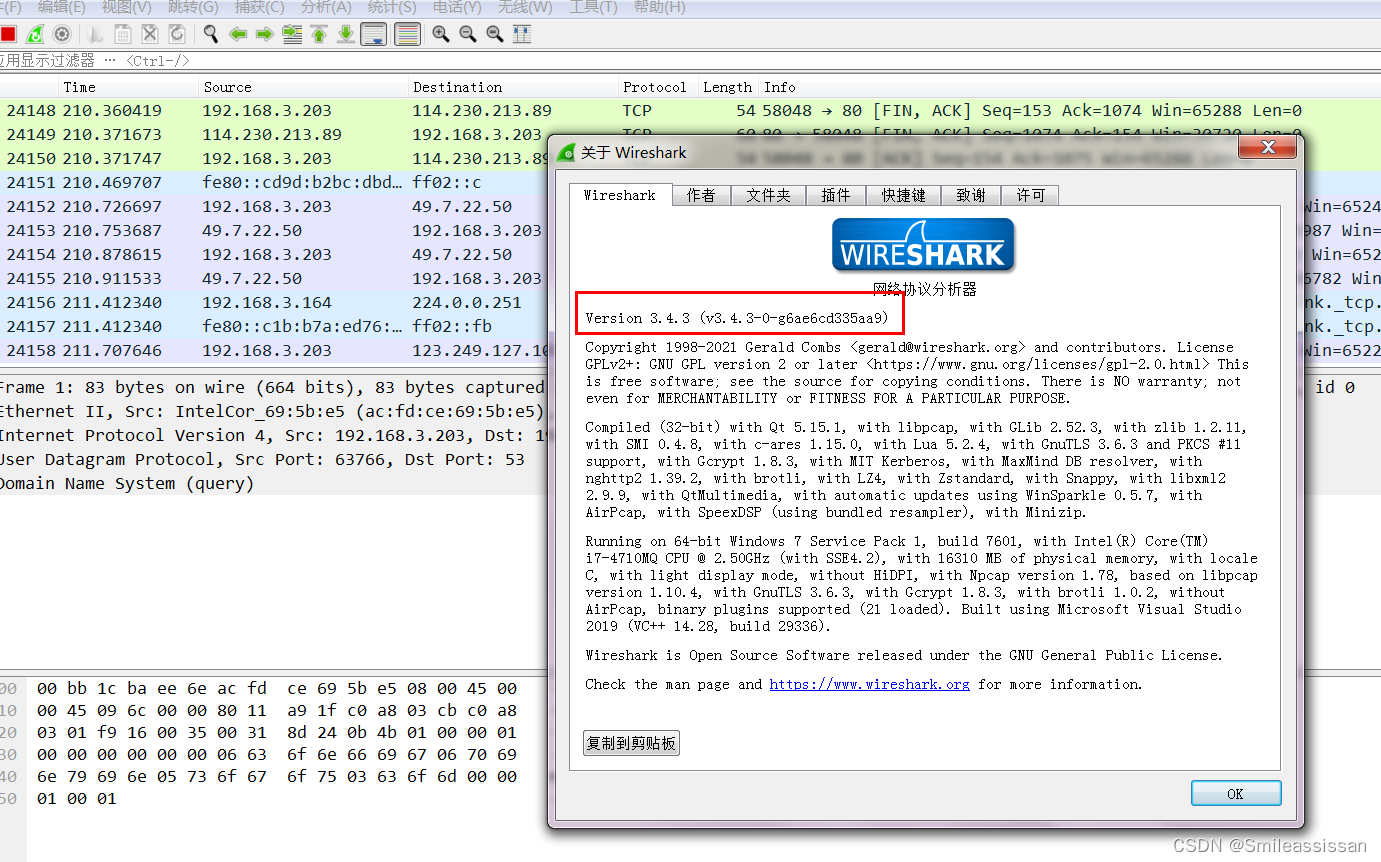Go back in packet history

(x=236, y=33)
